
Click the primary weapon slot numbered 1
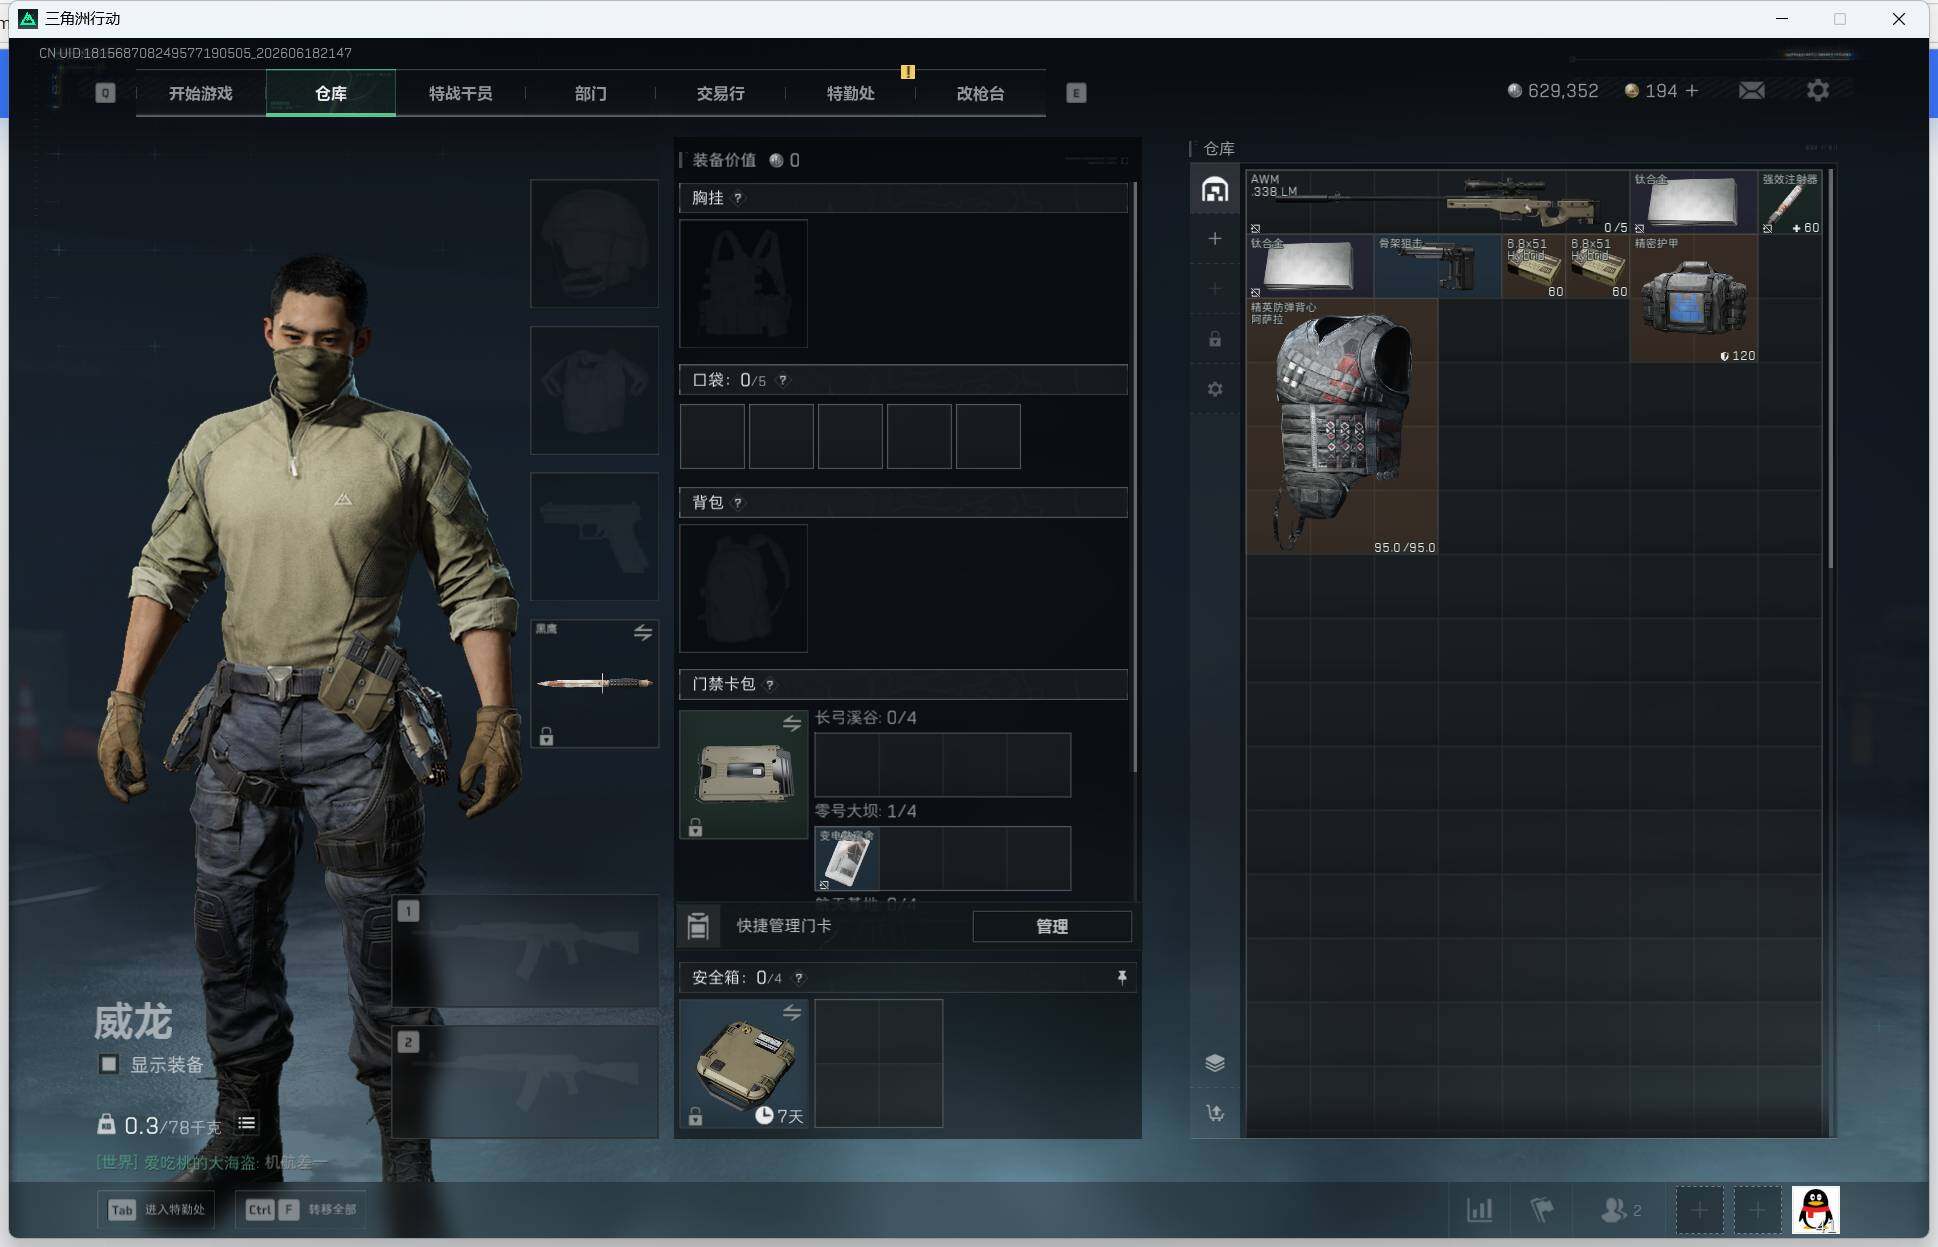[525, 951]
